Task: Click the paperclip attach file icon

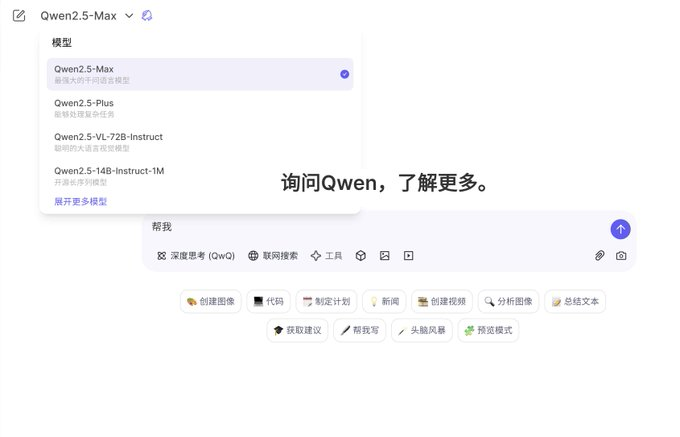Action: [600, 256]
